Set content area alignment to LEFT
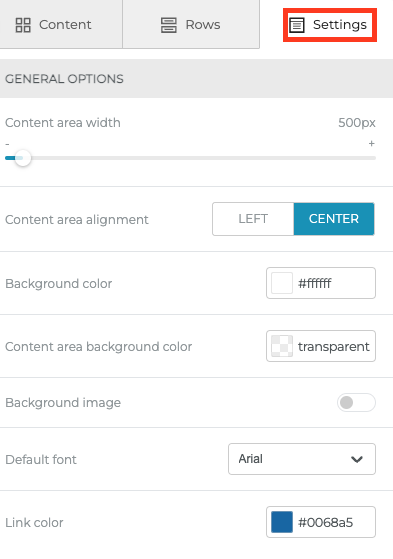The height and width of the screenshot is (559, 393). point(253,219)
